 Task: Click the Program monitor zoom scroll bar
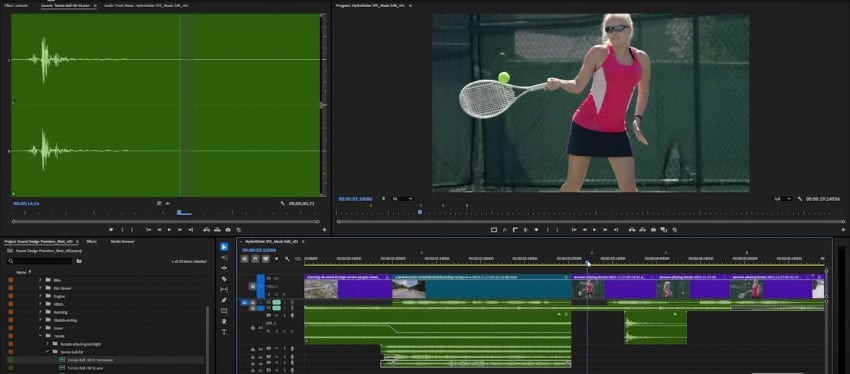click(590, 221)
